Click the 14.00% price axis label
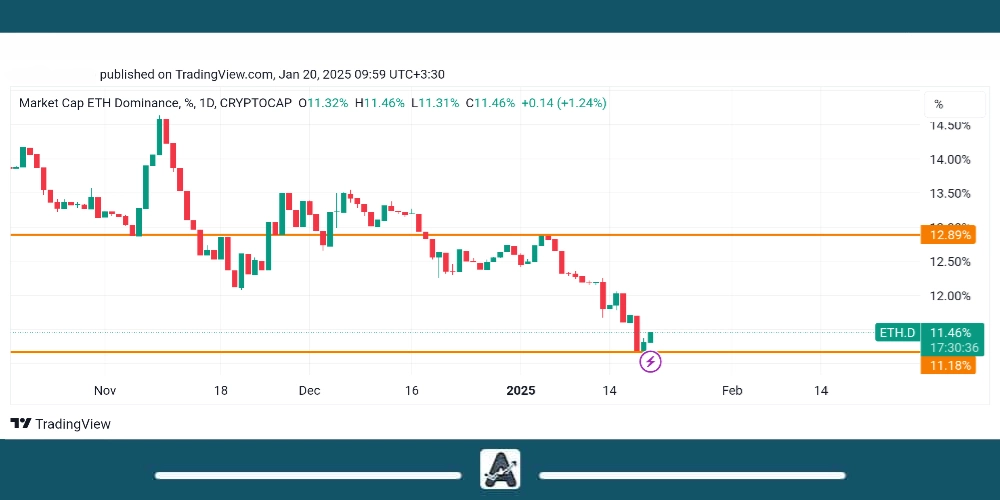Image resolution: width=1000 pixels, height=500 pixels. (x=950, y=160)
